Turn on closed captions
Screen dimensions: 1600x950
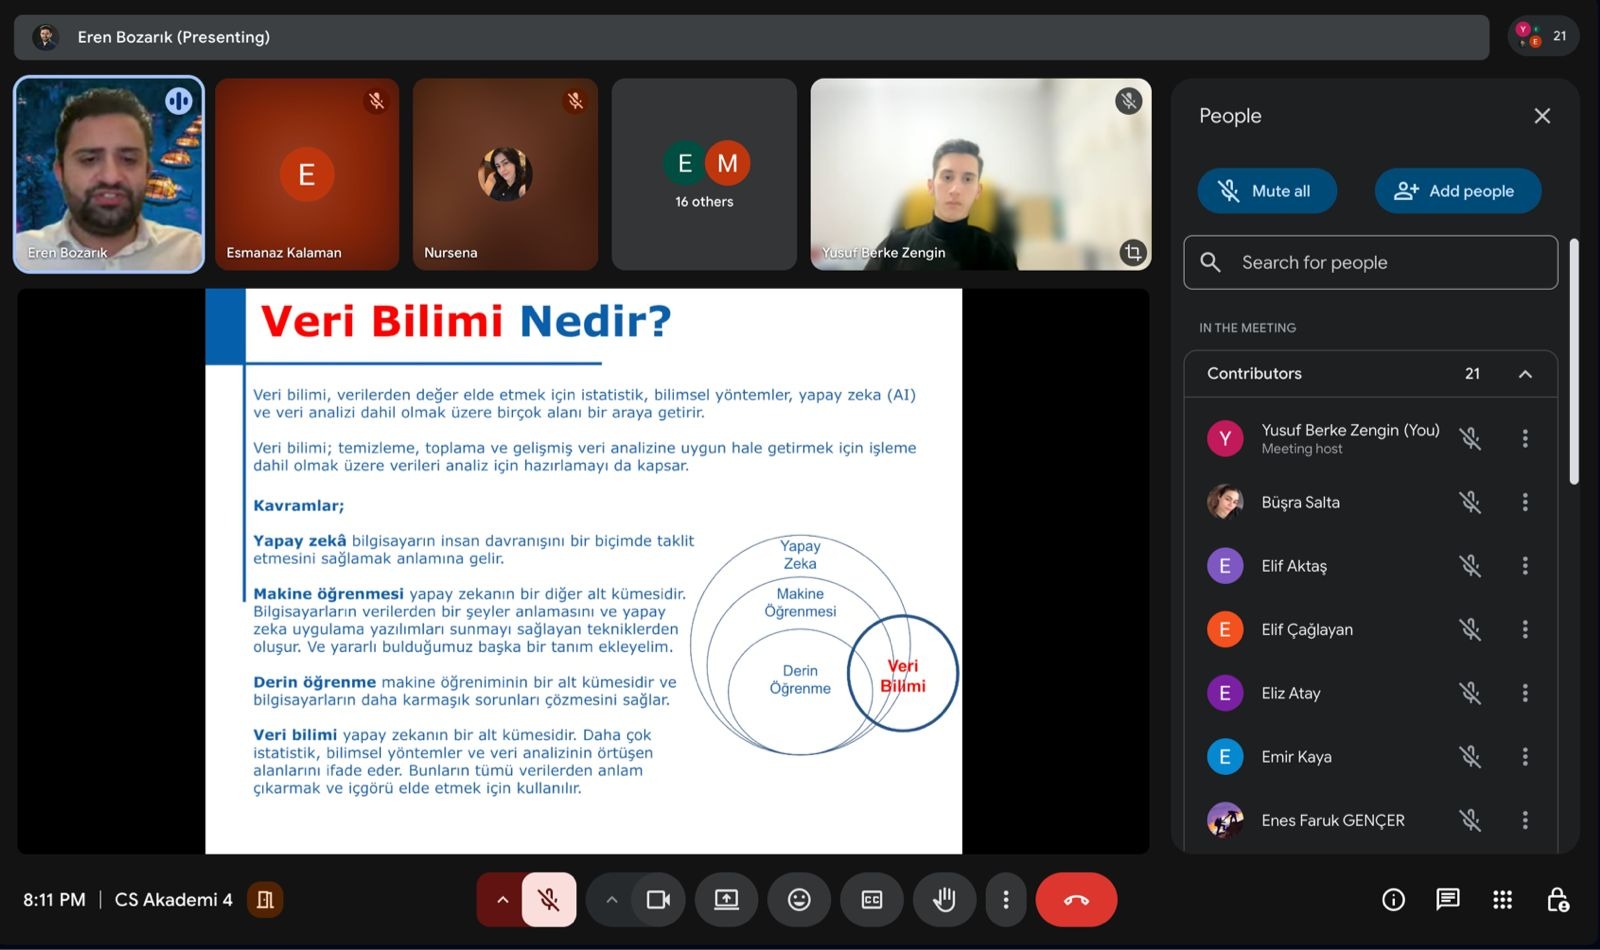pyautogui.click(x=872, y=900)
